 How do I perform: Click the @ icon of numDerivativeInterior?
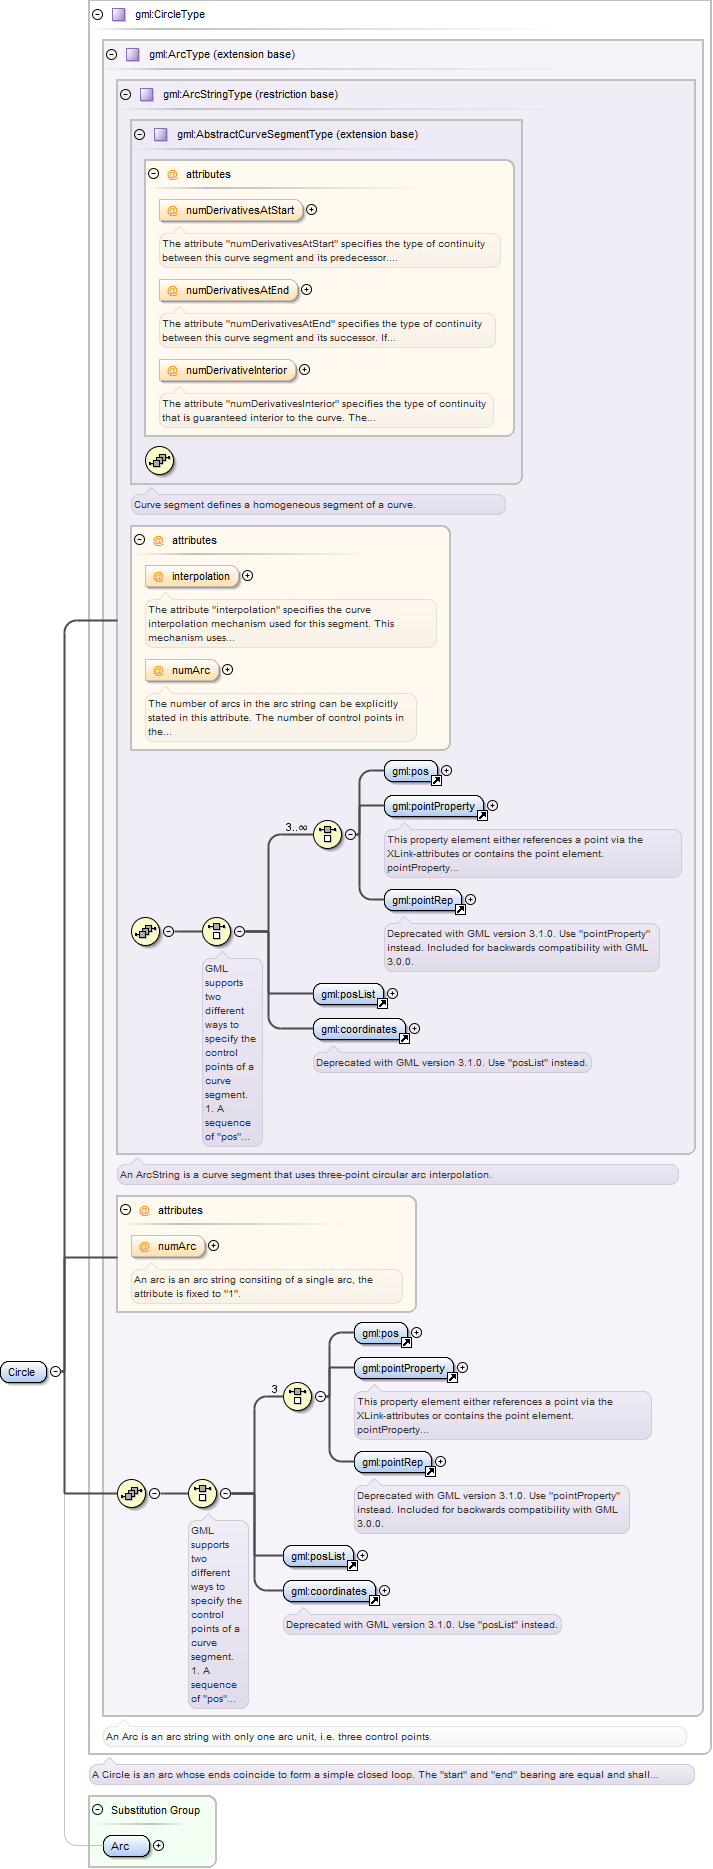coord(172,371)
